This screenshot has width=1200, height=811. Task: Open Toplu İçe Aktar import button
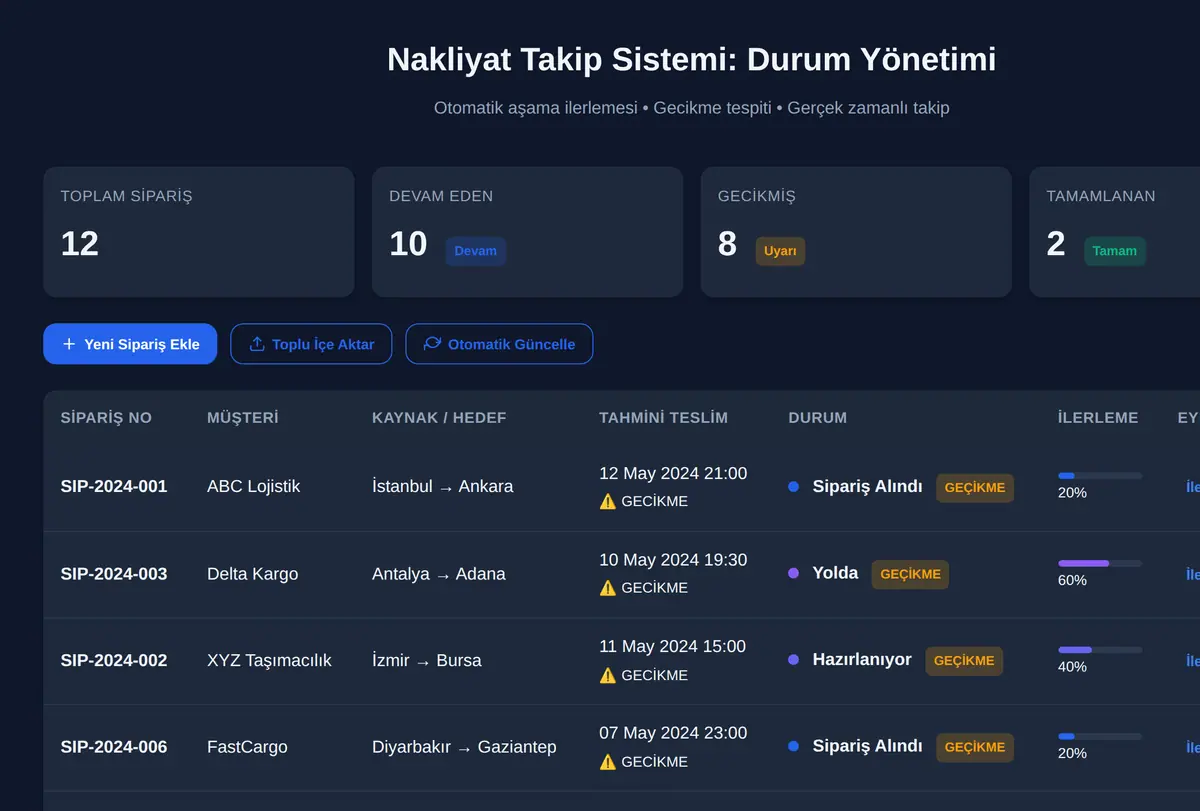coord(311,344)
